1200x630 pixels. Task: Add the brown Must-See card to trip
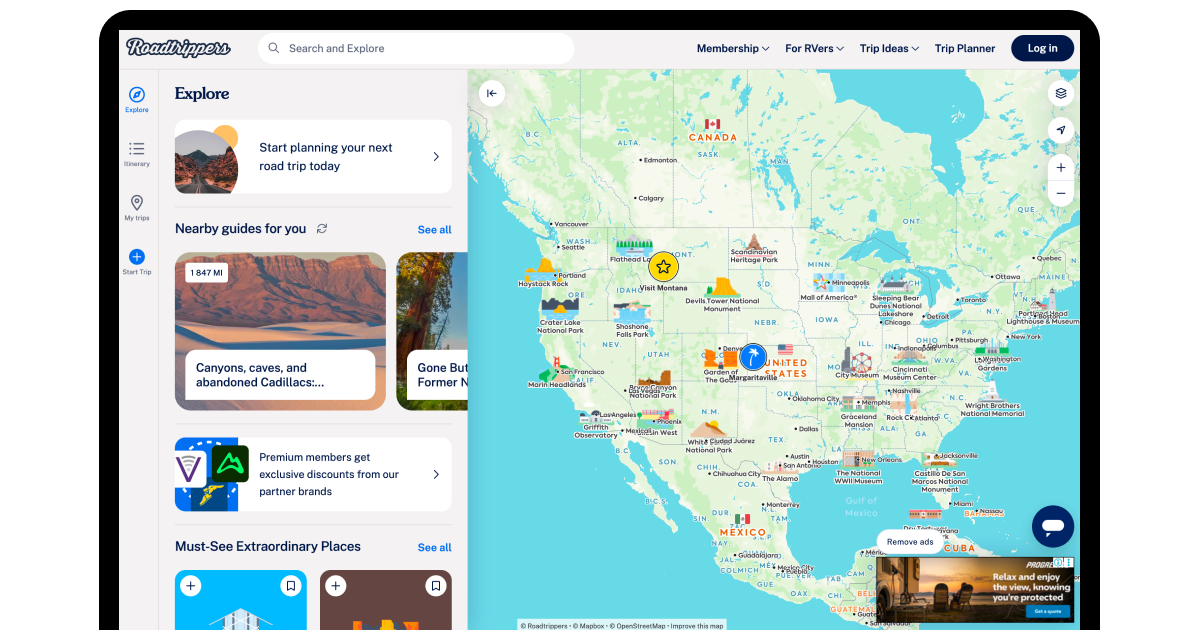[x=336, y=586]
